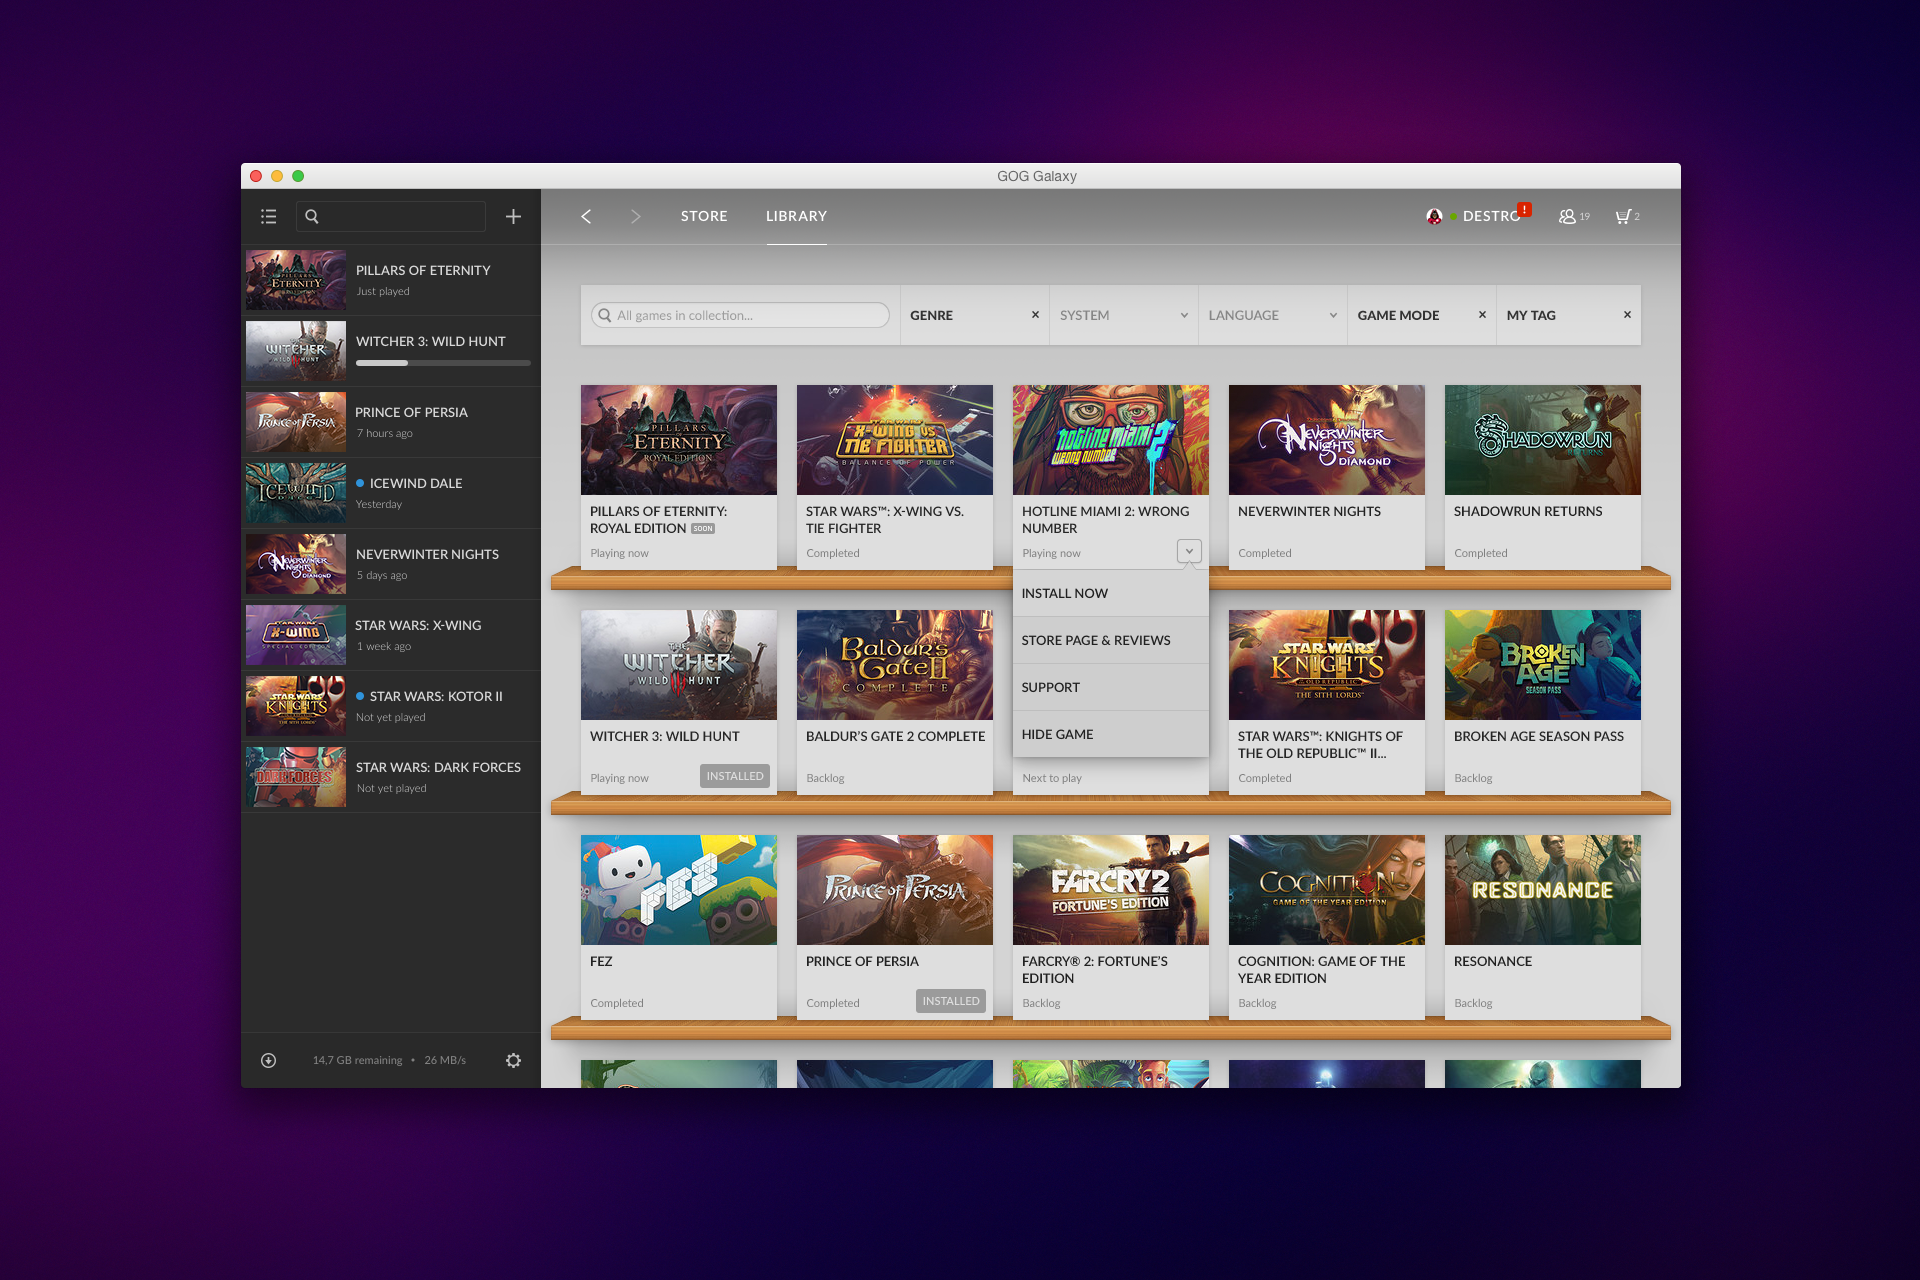Click the settings gear icon bottom-left

click(511, 1060)
